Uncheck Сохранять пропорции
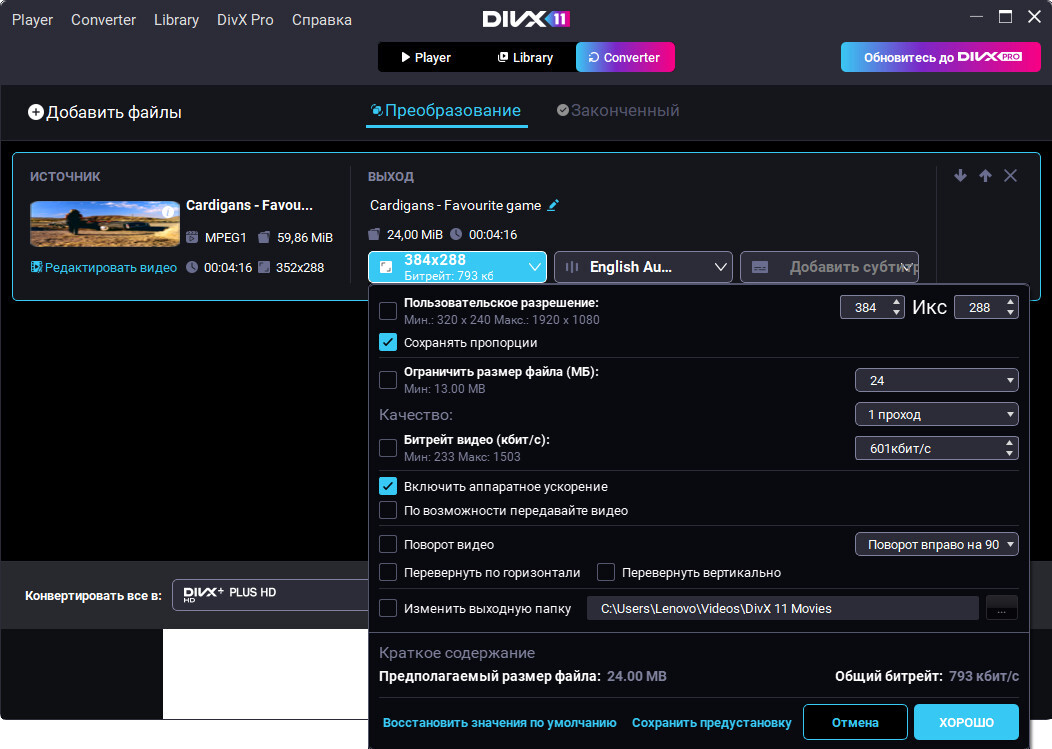Image resolution: width=1052 pixels, height=749 pixels. tap(388, 342)
